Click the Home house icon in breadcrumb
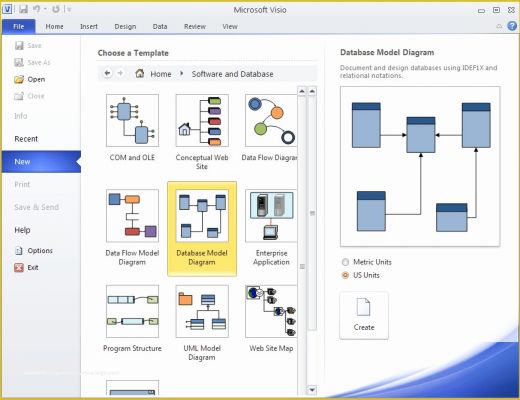Screen dimensions: 520x400 140,73
